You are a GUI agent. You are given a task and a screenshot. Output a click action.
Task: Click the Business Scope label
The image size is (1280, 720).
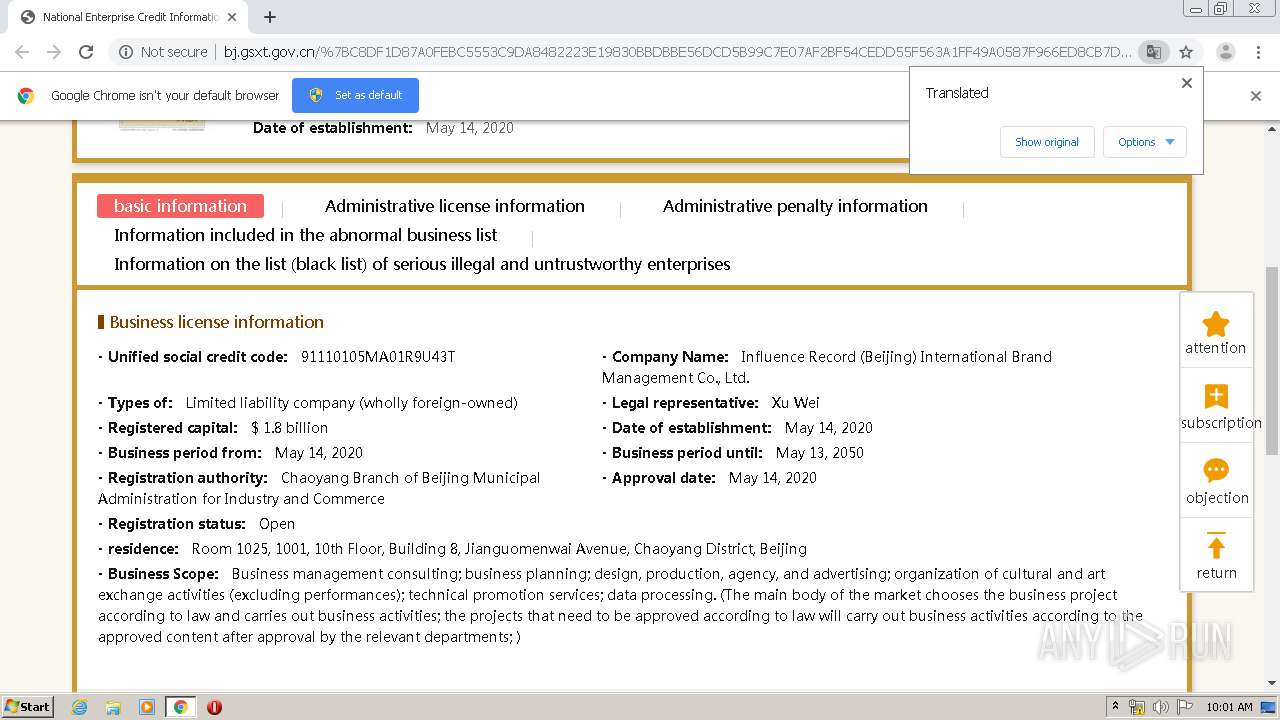click(x=163, y=574)
